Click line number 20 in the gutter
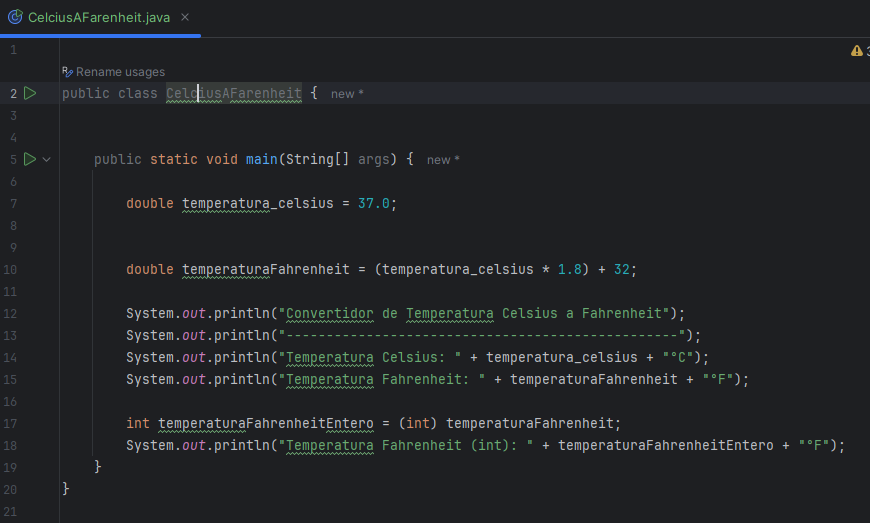Screen dimensions: 870x523 tap(10, 488)
